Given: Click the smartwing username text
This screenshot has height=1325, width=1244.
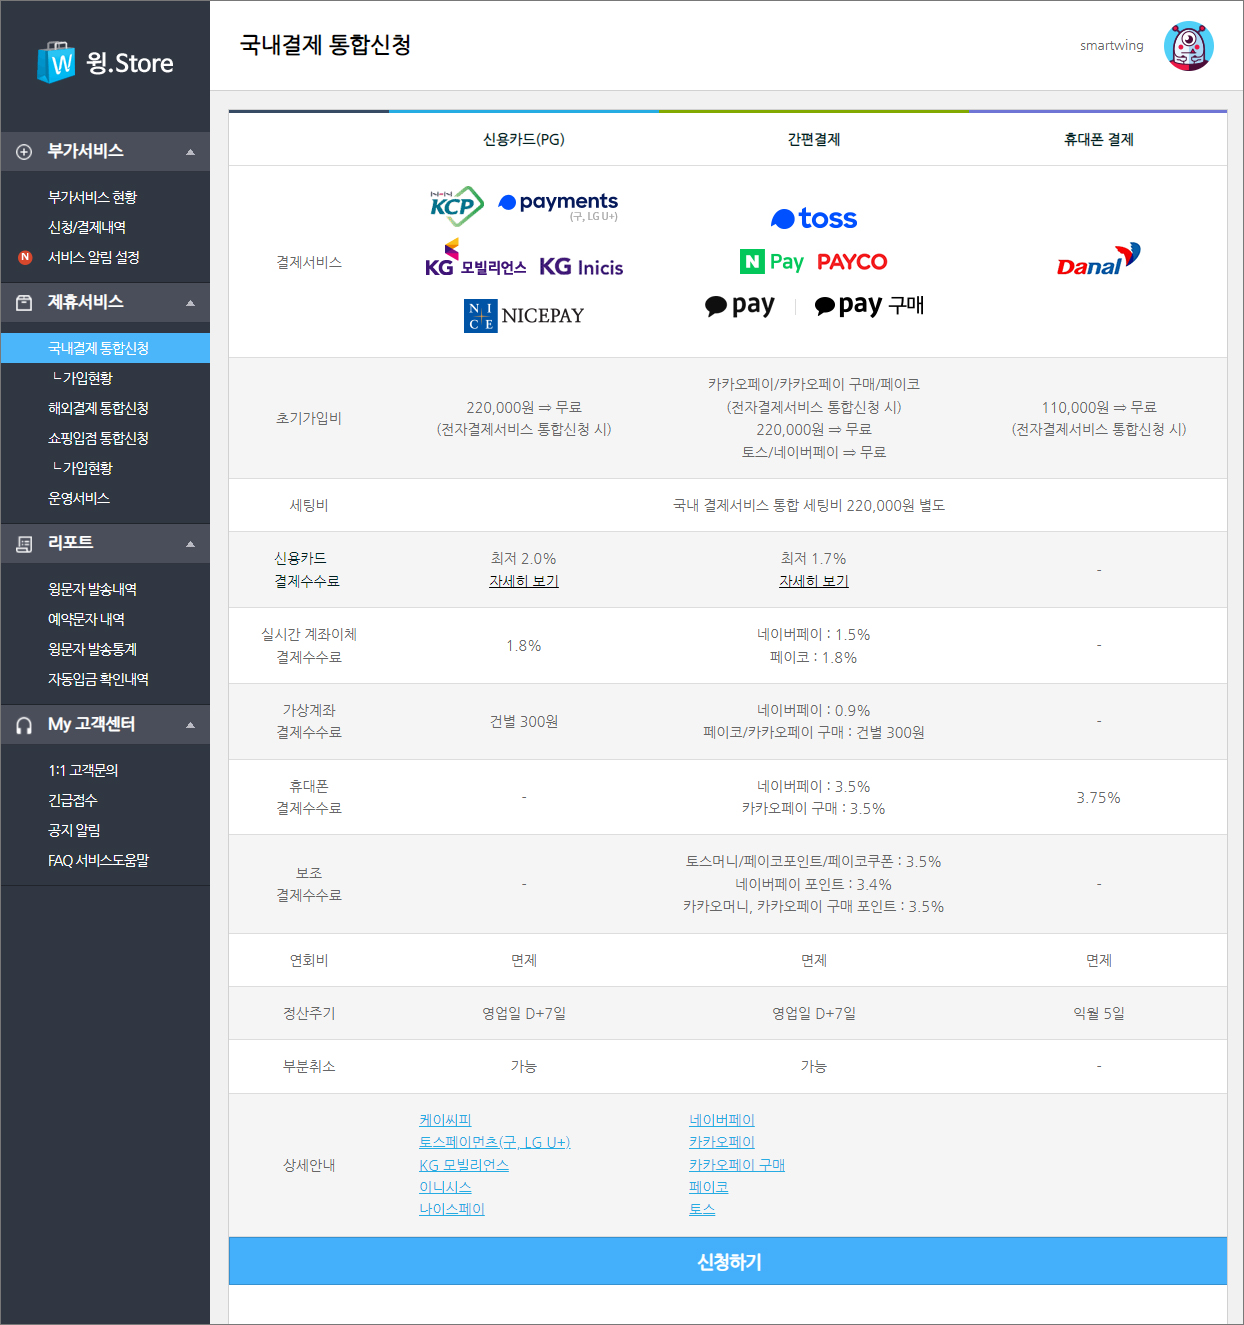Looking at the screenshot, I should tap(1112, 46).
